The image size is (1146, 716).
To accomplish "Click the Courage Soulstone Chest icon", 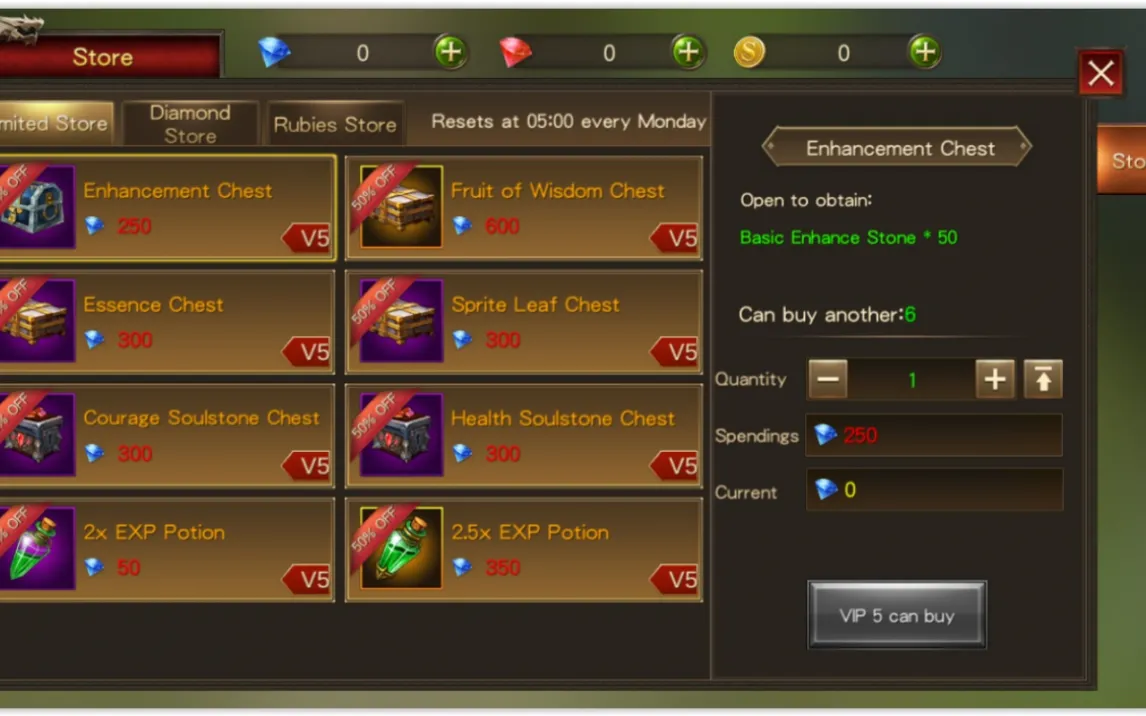I will pyautogui.click(x=35, y=435).
